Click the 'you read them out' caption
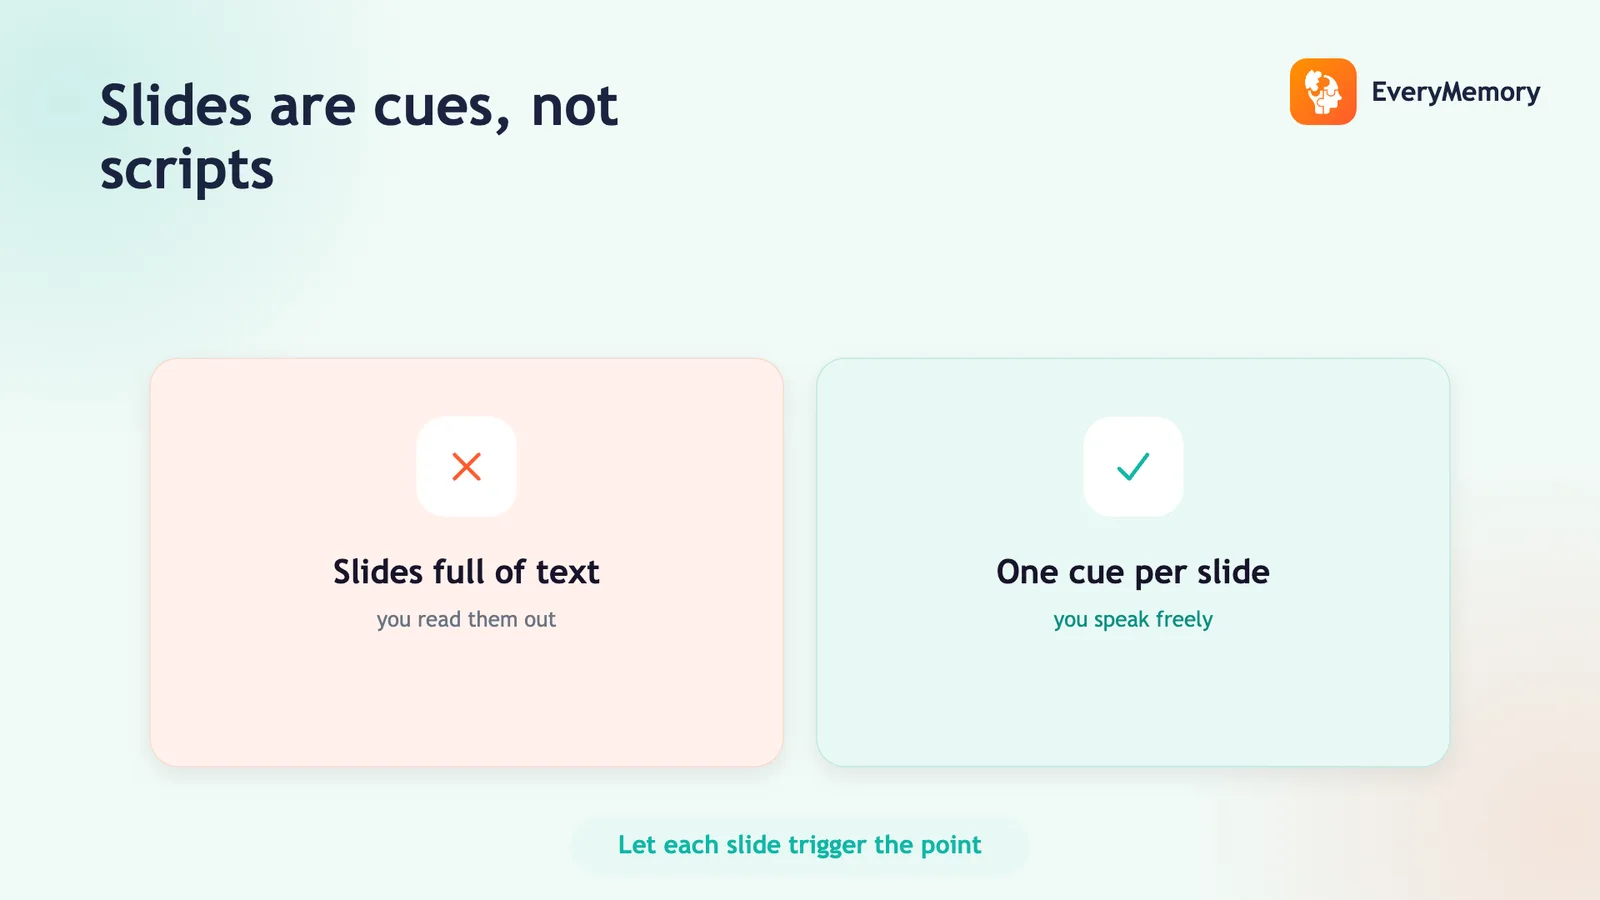The image size is (1600, 900). pos(466,619)
